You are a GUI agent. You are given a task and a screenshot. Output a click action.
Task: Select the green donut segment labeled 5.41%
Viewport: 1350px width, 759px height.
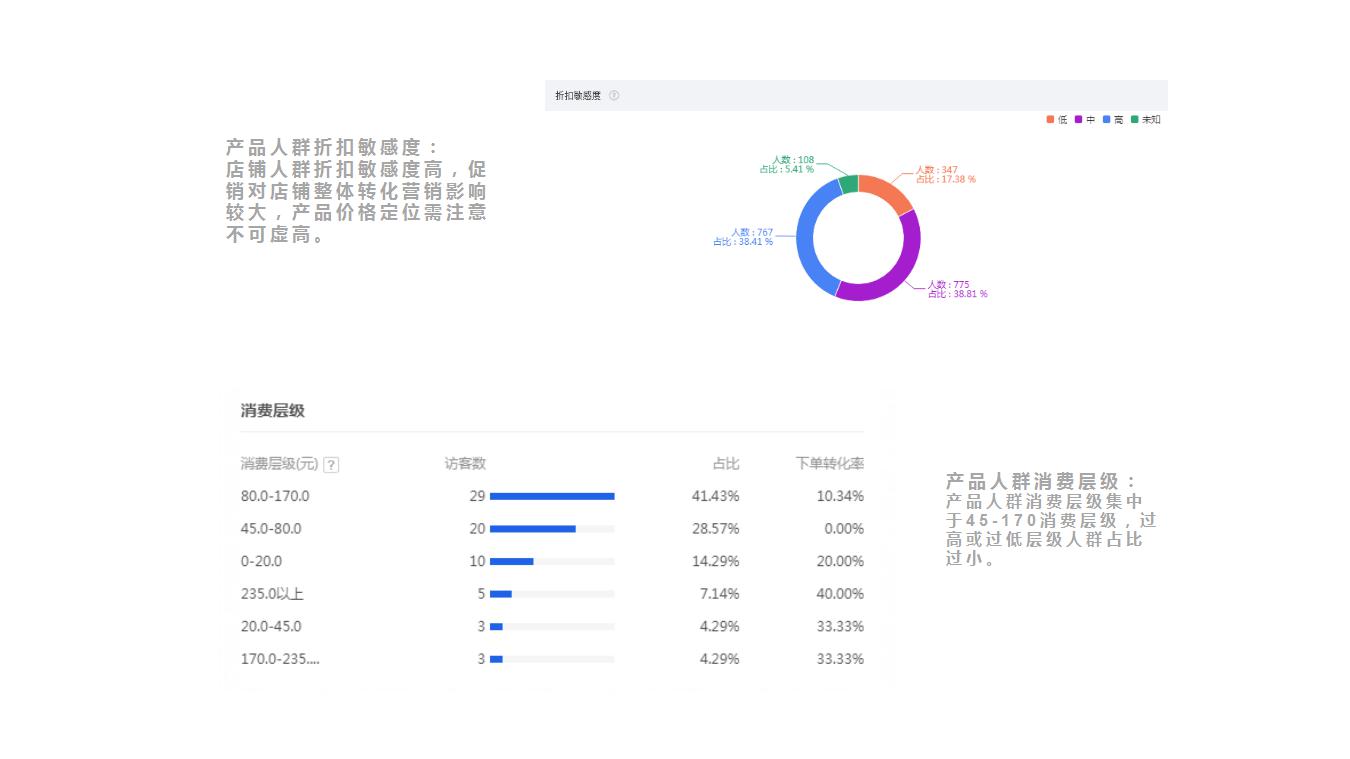(849, 184)
